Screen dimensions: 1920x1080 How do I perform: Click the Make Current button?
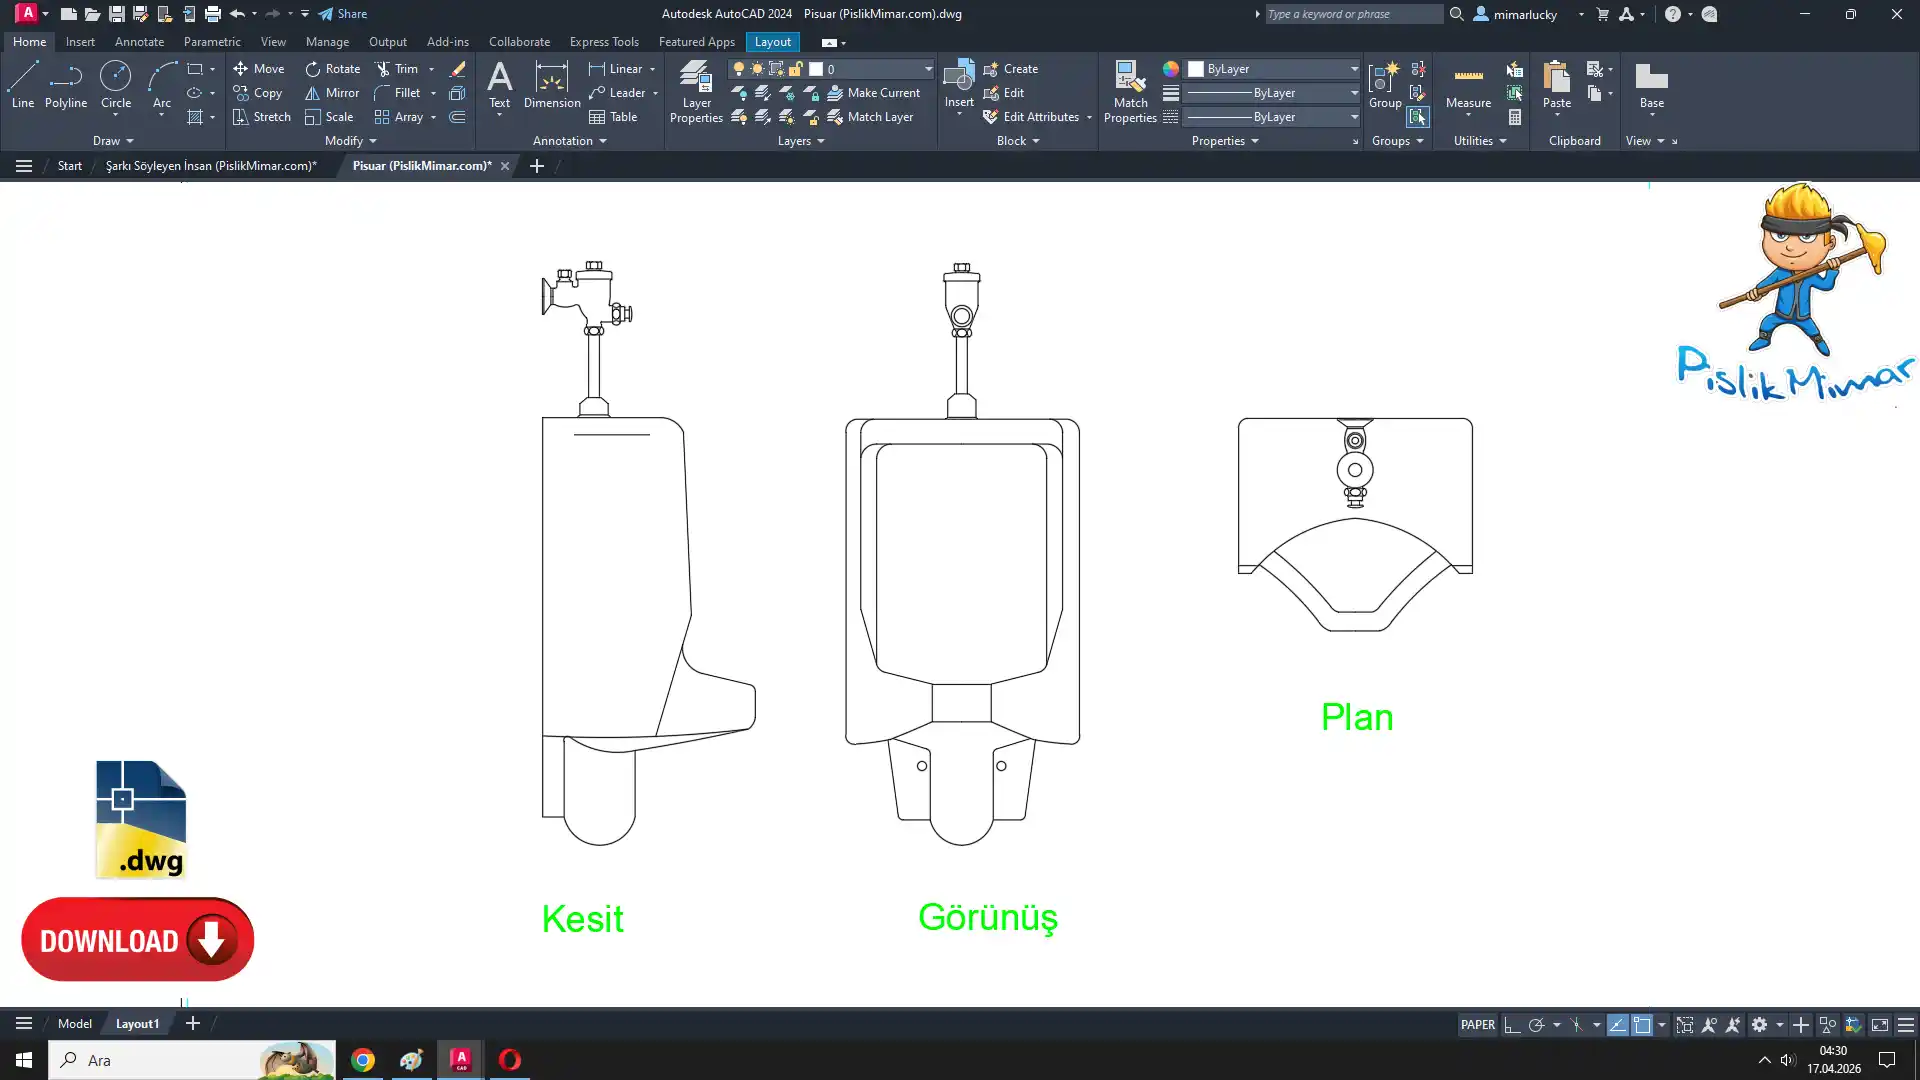point(873,93)
